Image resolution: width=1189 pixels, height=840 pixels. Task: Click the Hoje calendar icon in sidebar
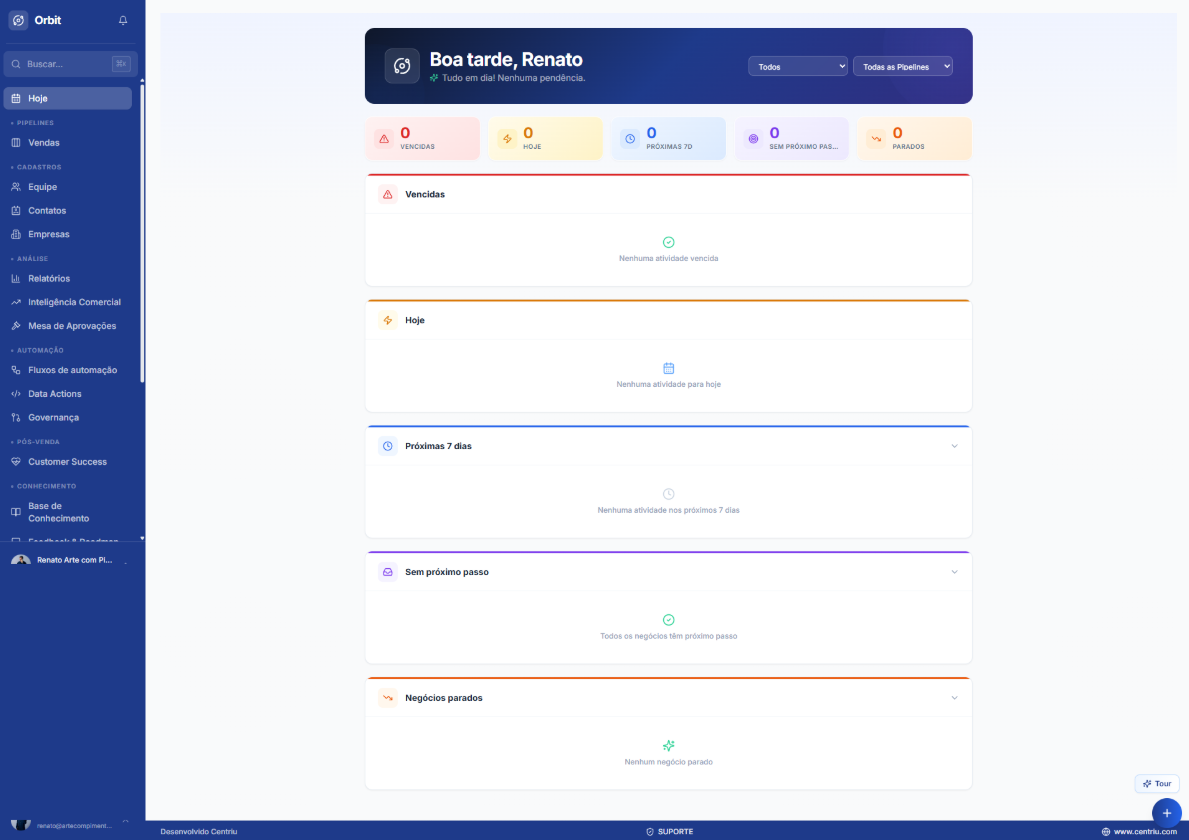pyautogui.click(x=16, y=99)
